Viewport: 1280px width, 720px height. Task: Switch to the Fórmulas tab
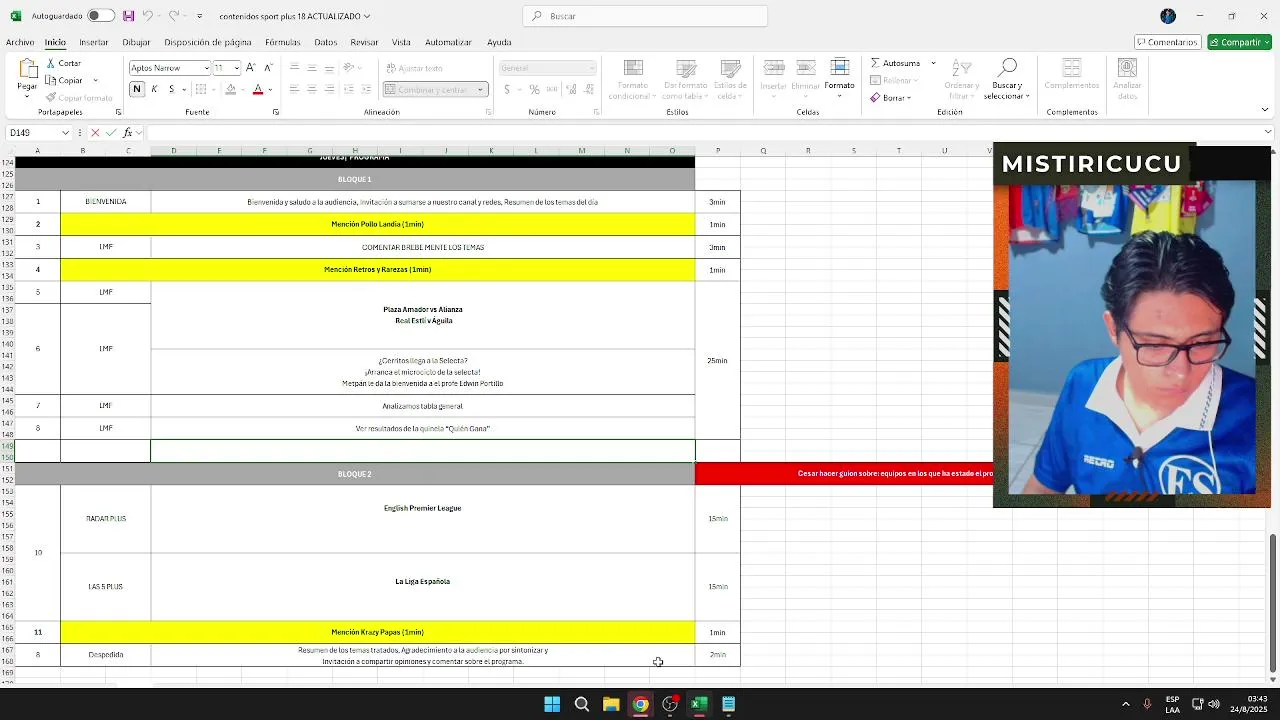click(x=283, y=42)
